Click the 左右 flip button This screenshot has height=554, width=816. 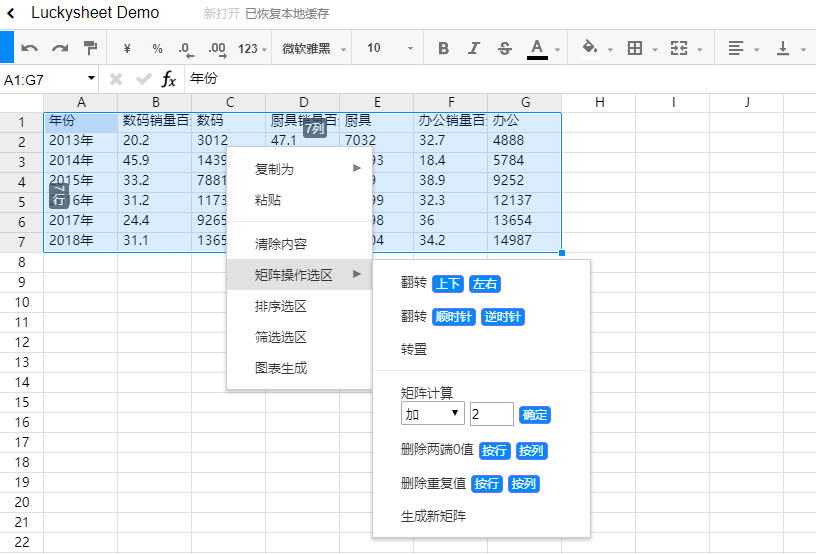pyautogui.click(x=484, y=284)
